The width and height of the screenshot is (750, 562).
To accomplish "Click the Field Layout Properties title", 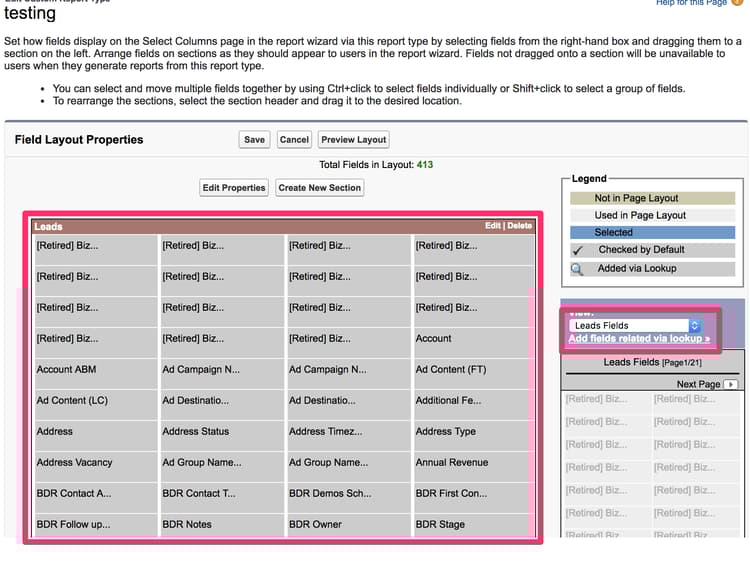I will point(79,140).
